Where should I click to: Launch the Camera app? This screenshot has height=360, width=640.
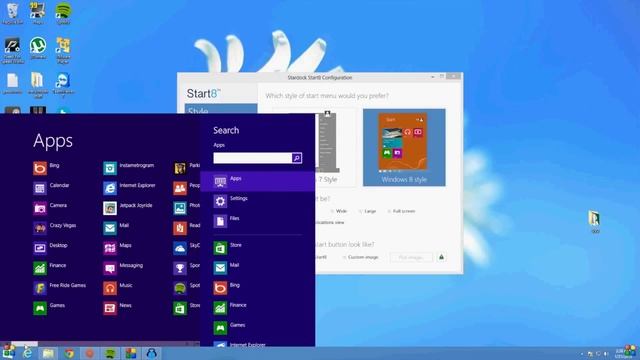[x=50, y=208]
